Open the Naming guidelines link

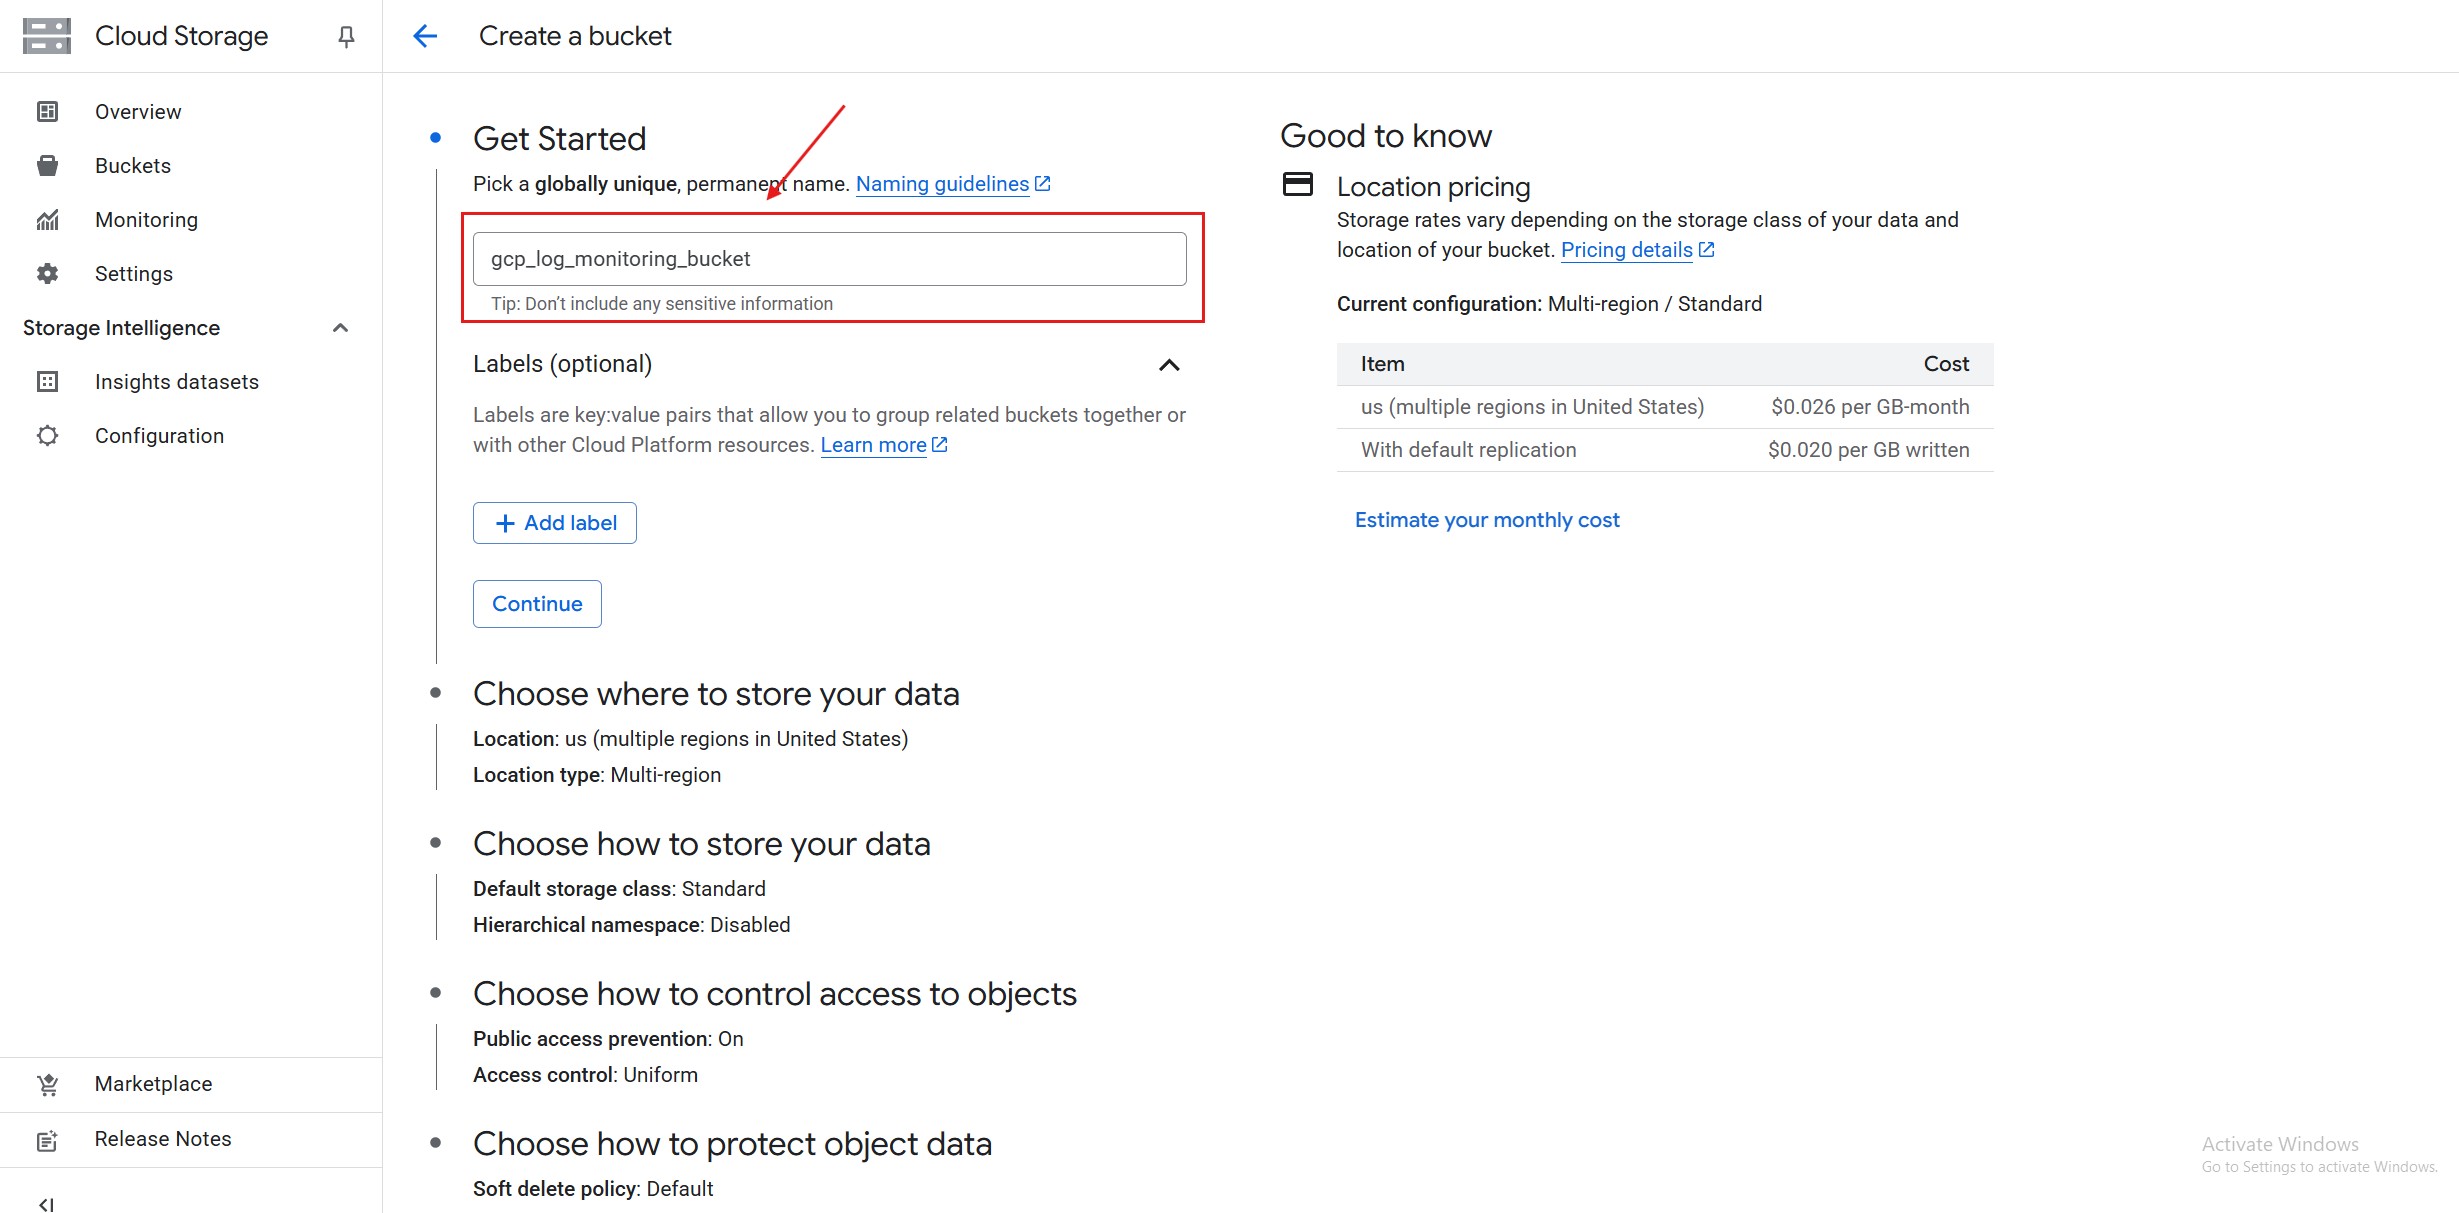coord(942,184)
